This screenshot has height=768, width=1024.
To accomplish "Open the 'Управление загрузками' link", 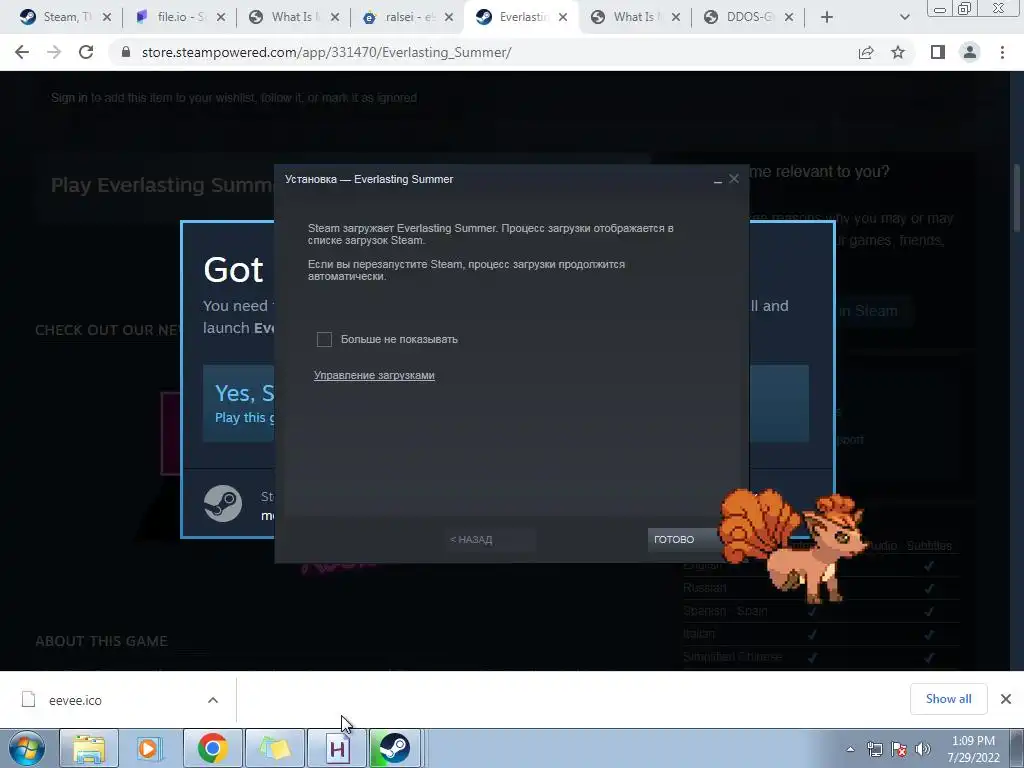I will [374, 376].
